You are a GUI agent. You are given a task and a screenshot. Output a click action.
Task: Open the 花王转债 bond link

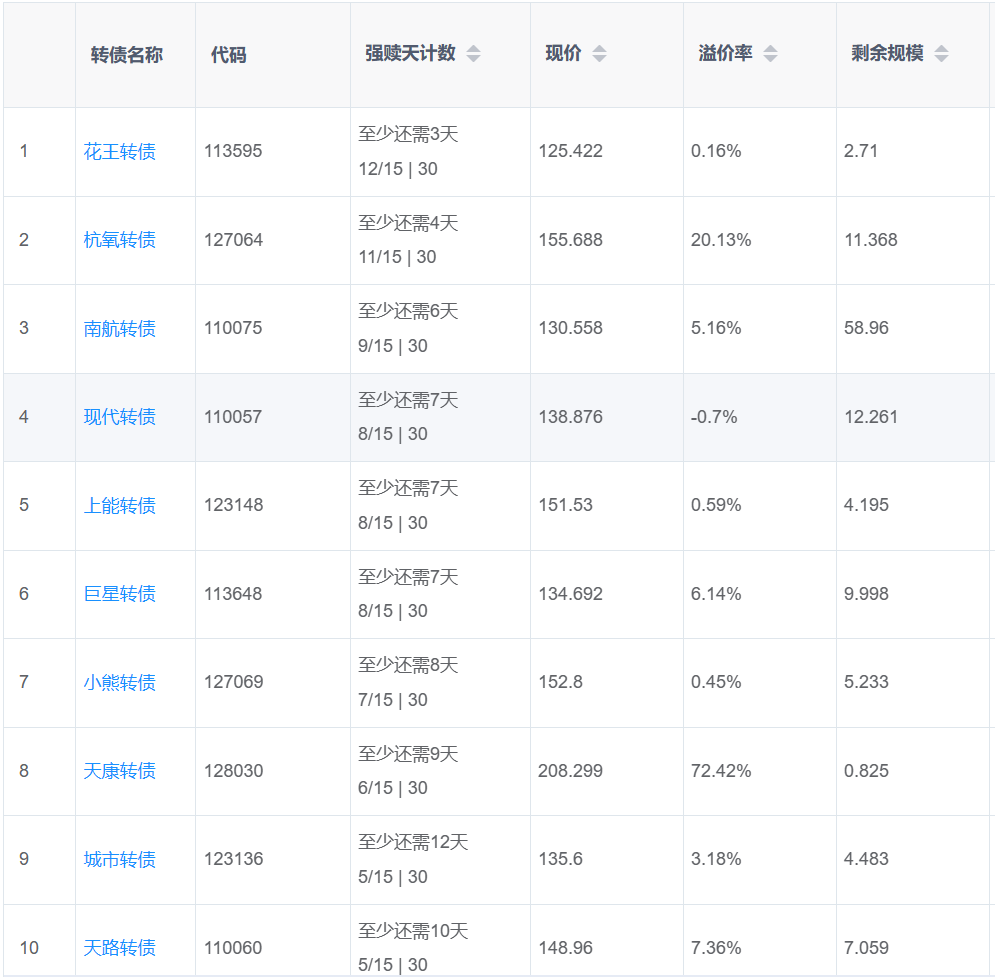[x=120, y=152]
